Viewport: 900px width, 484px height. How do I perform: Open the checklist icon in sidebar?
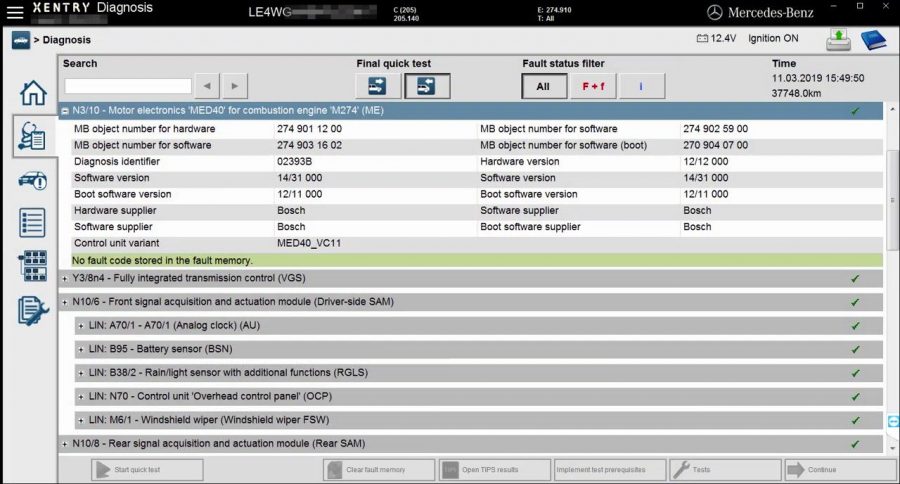coord(32,223)
